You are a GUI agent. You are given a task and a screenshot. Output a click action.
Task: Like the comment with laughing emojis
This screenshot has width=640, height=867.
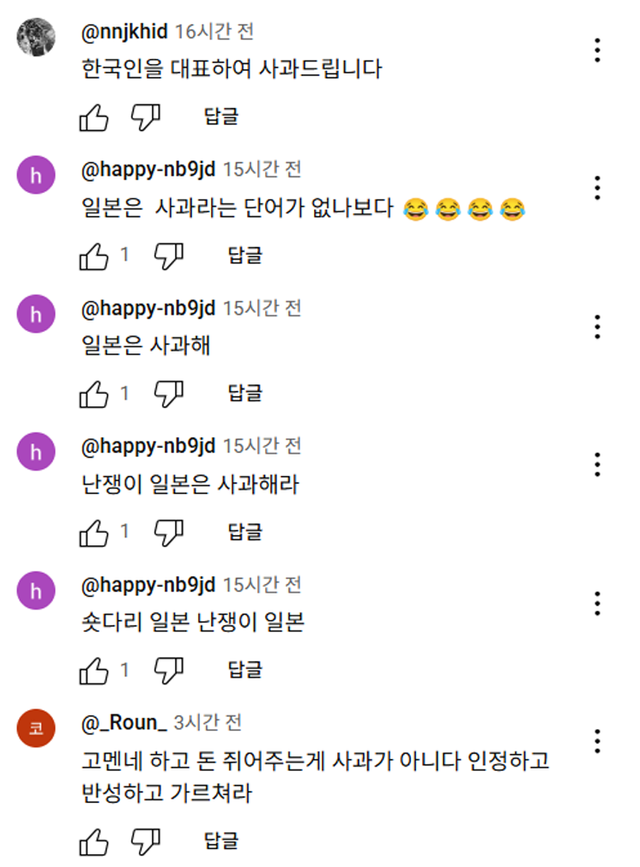coord(94,256)
